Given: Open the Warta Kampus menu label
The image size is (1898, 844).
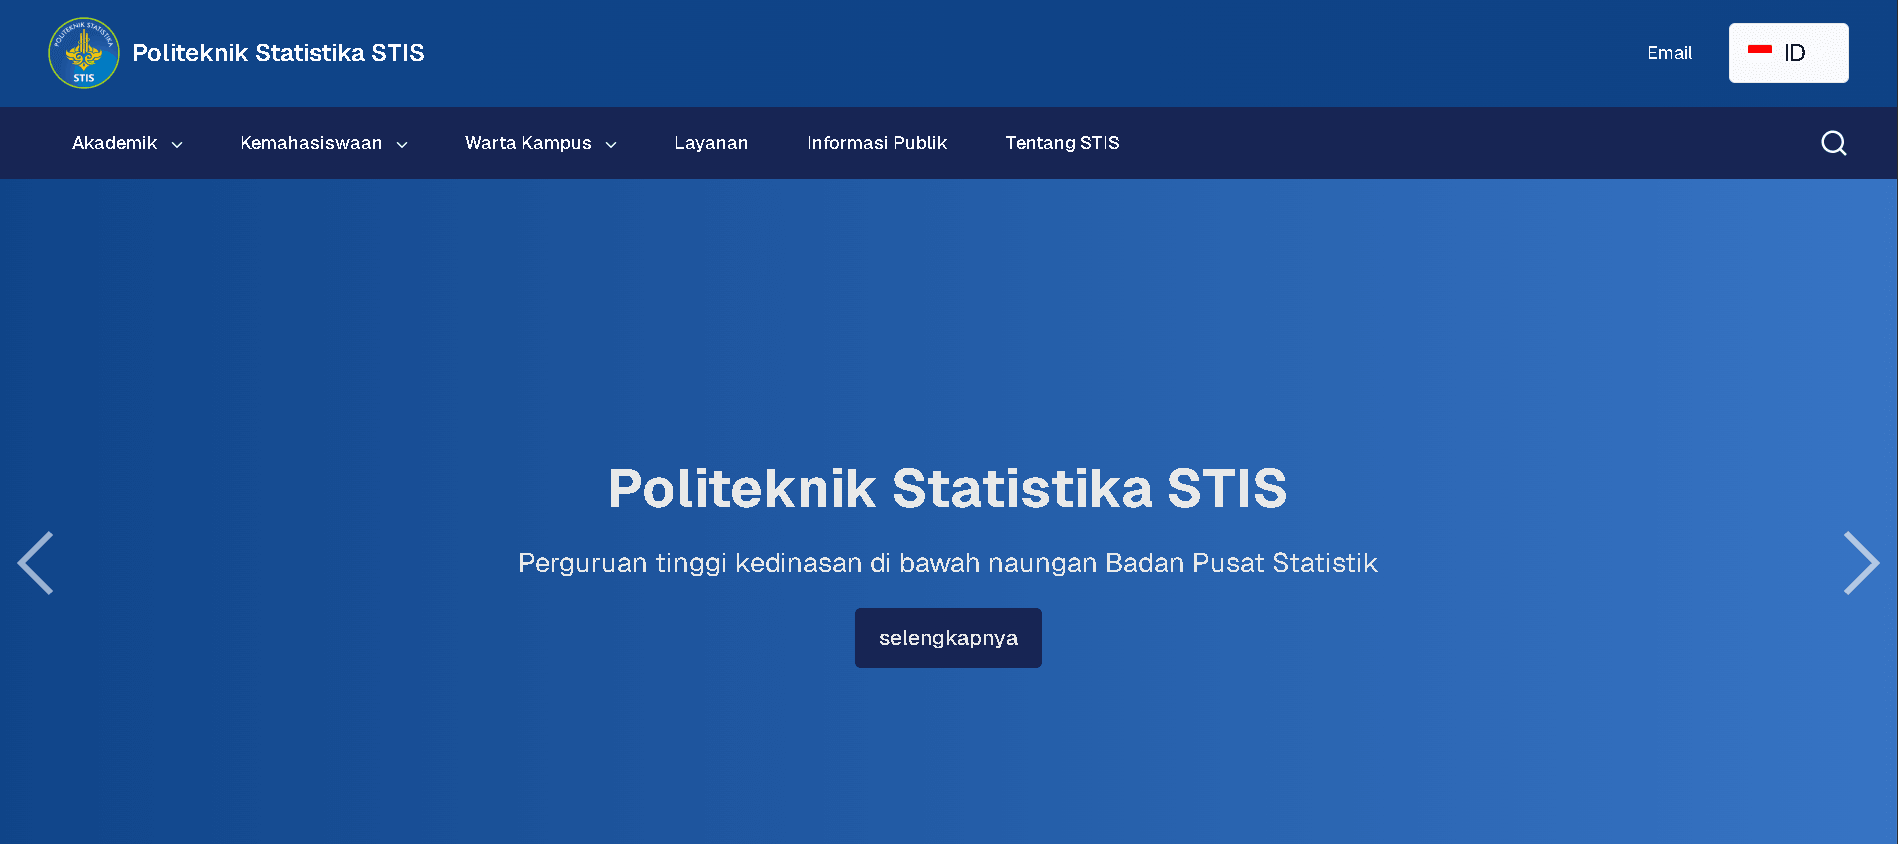Looking at the screenshot, I should (528, 143).
